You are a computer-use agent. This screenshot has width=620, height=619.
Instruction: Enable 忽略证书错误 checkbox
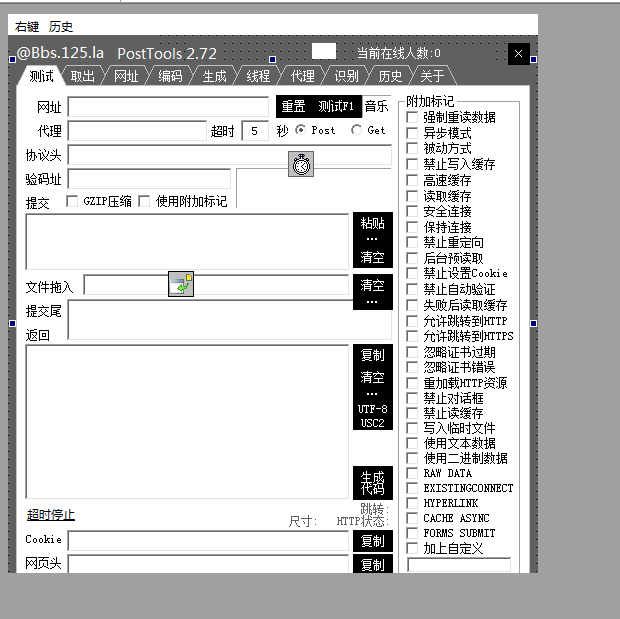(x=412, y=367)
